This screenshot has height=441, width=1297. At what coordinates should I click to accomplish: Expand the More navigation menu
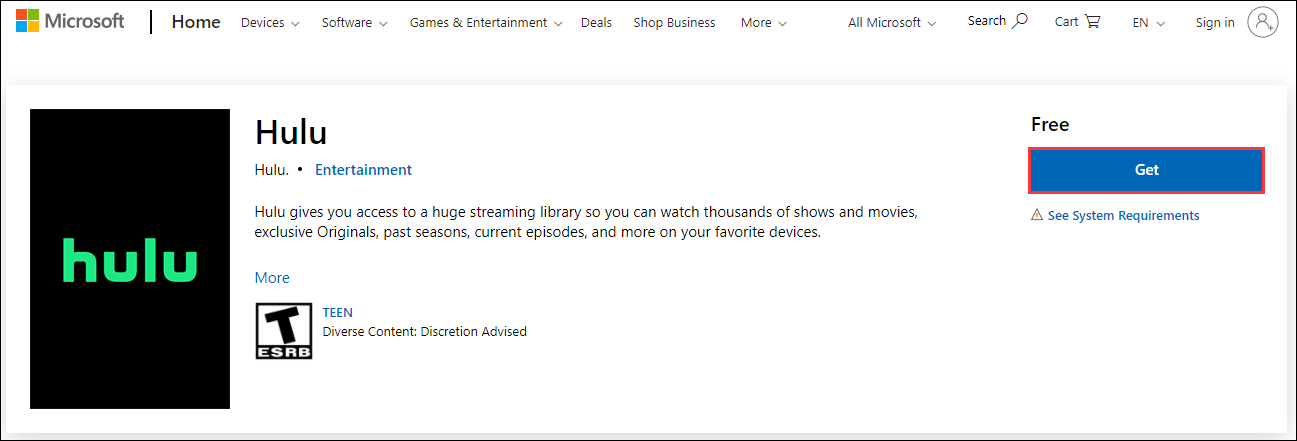(763, 22)
